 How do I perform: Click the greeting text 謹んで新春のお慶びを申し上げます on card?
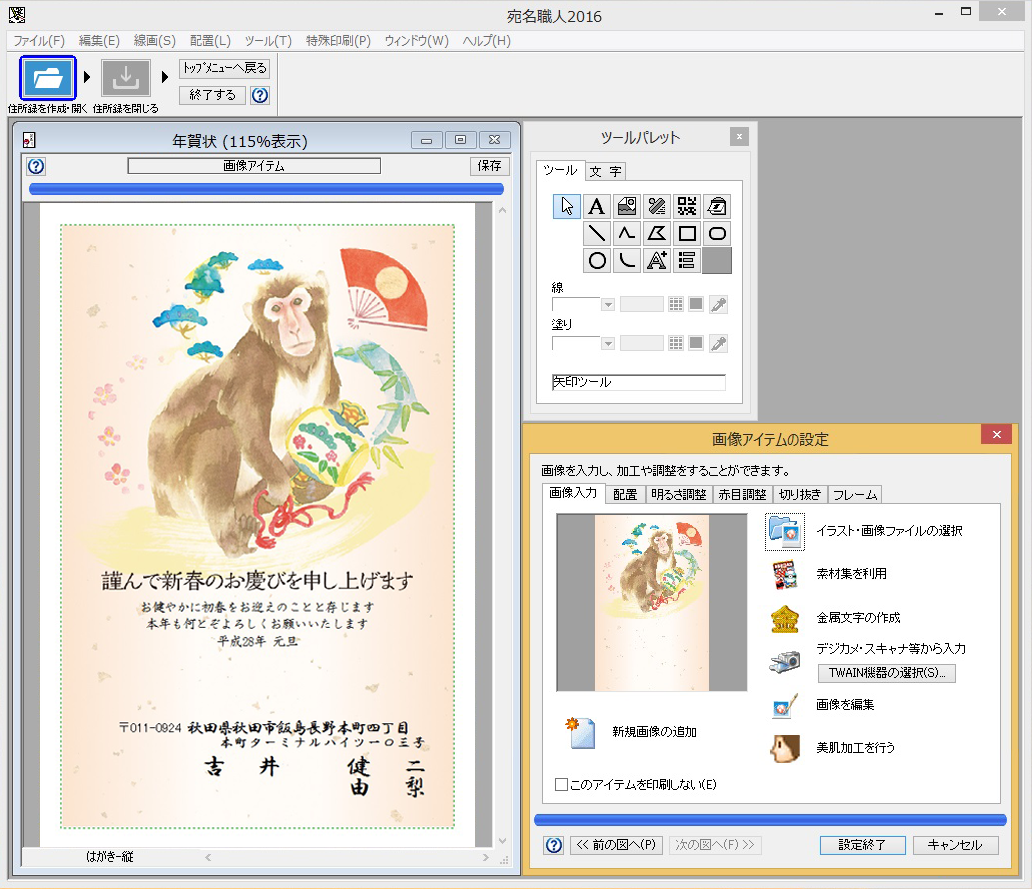point(257,580)
